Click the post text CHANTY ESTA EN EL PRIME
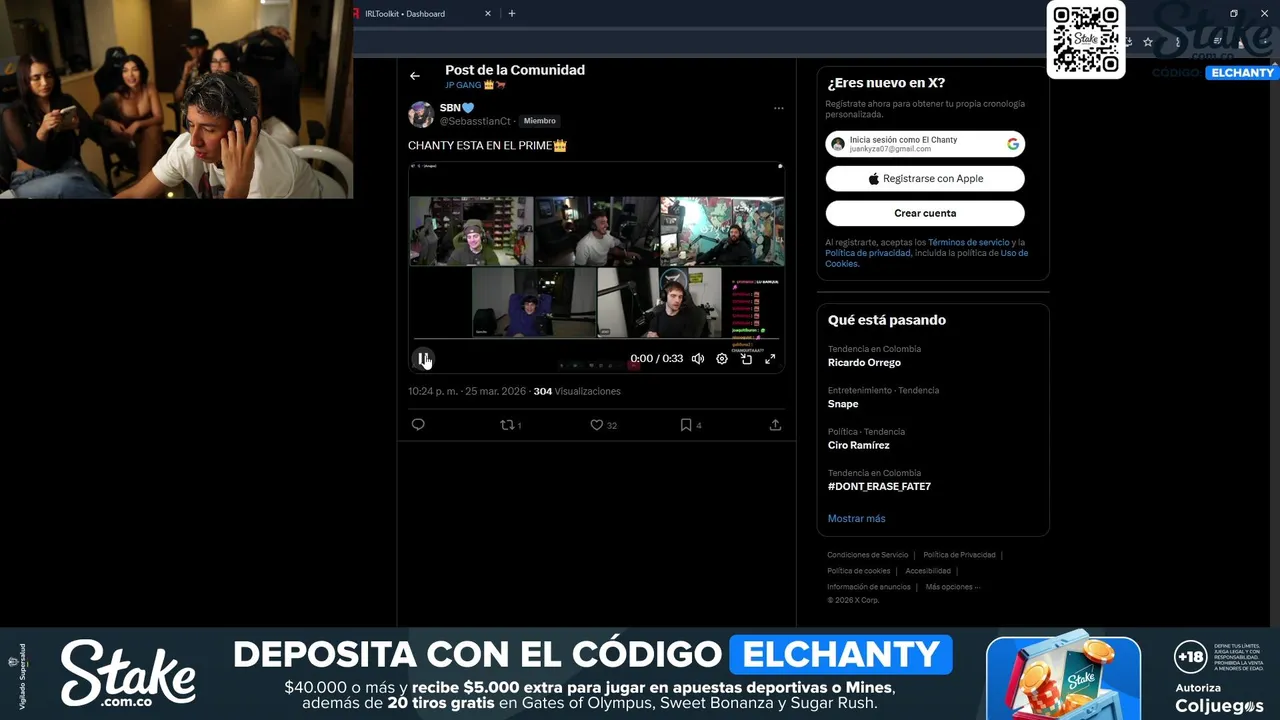This screenshot has height=720, width=1280. pyautogui.click(x=487, y=146)
